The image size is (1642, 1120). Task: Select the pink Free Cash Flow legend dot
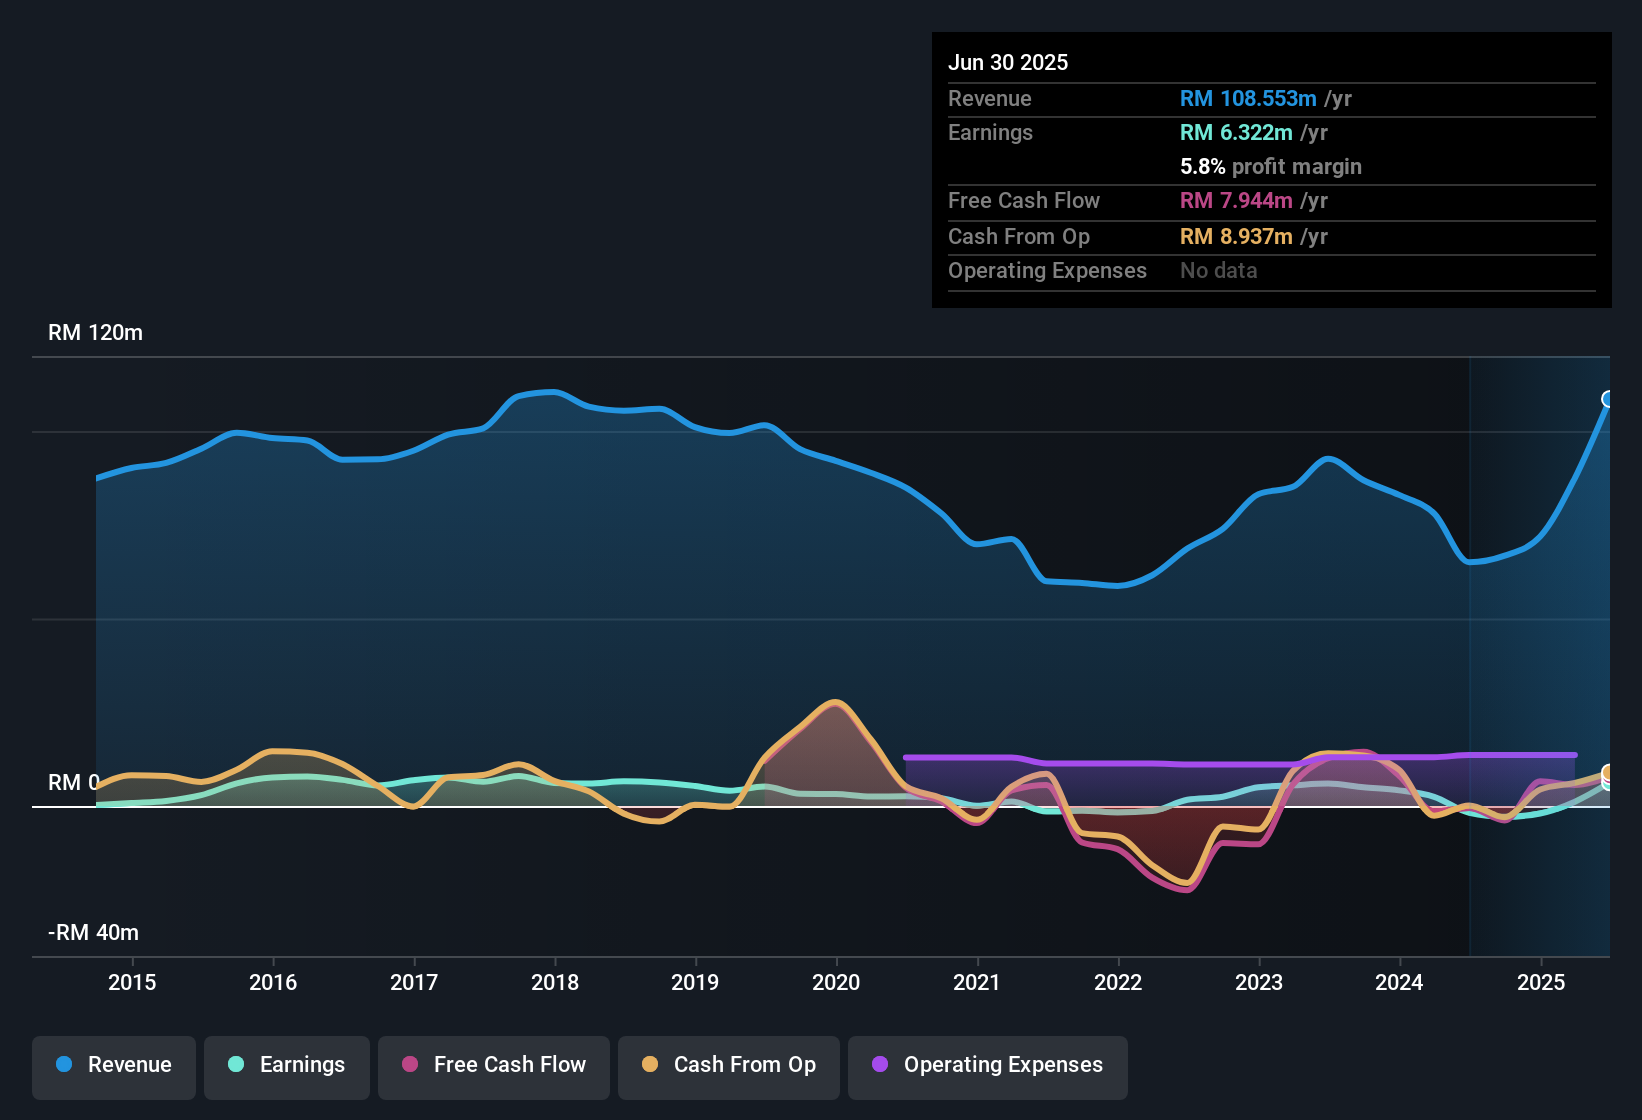[x=411, y=1065]
